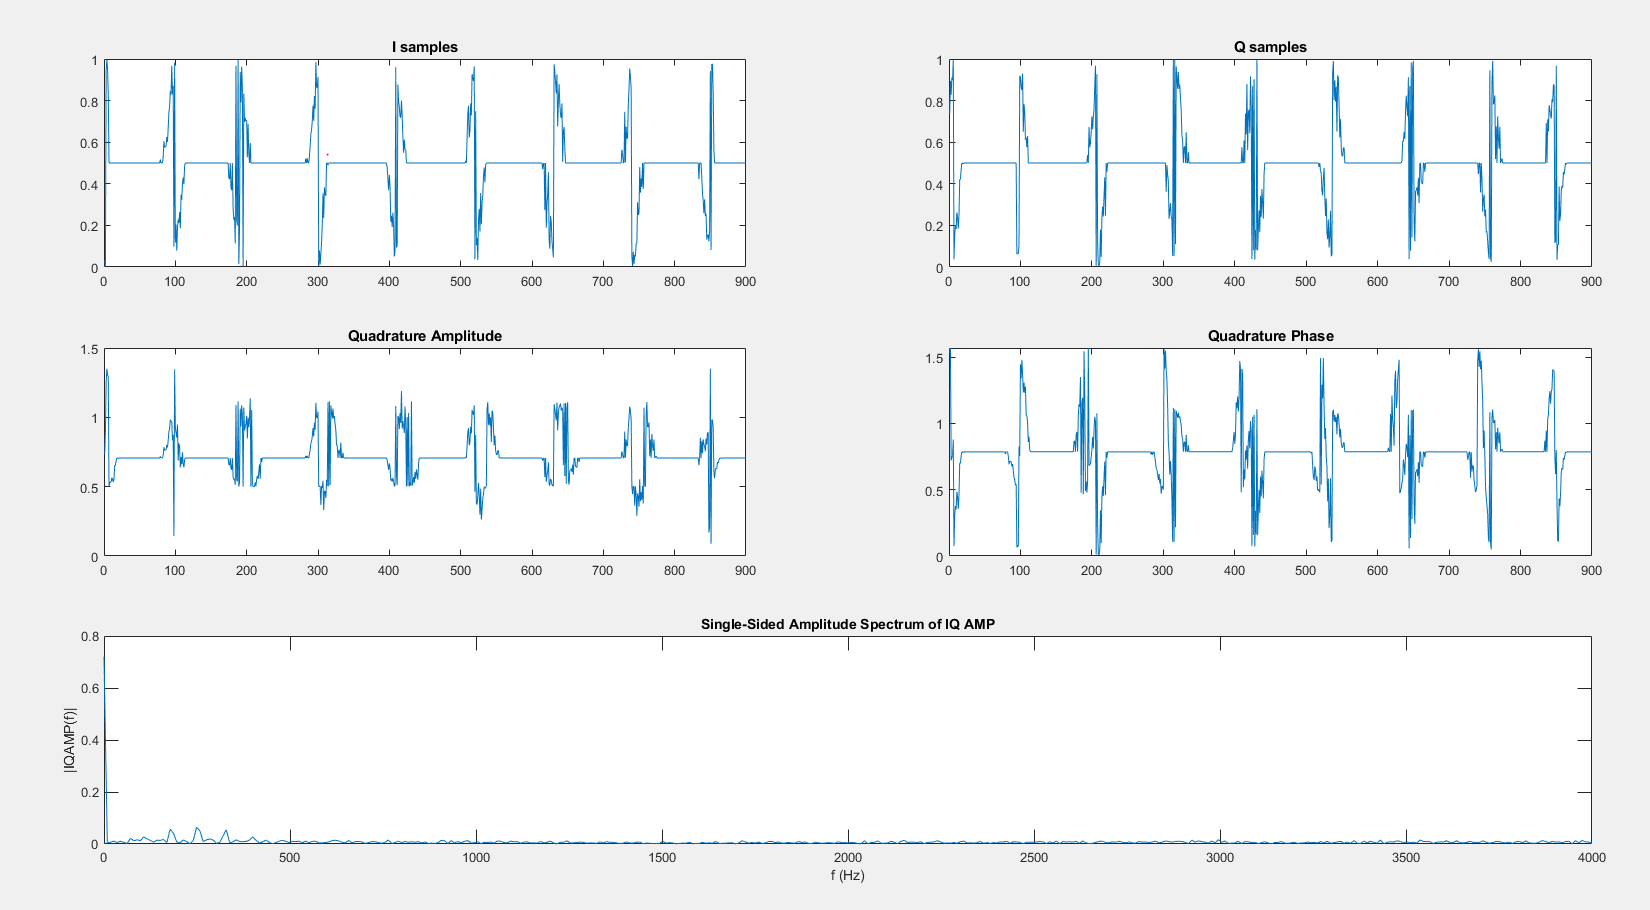The width and height of the screenshot is (1650, 910).
Task: Click the I samples plot title
Action: (423, 46)
